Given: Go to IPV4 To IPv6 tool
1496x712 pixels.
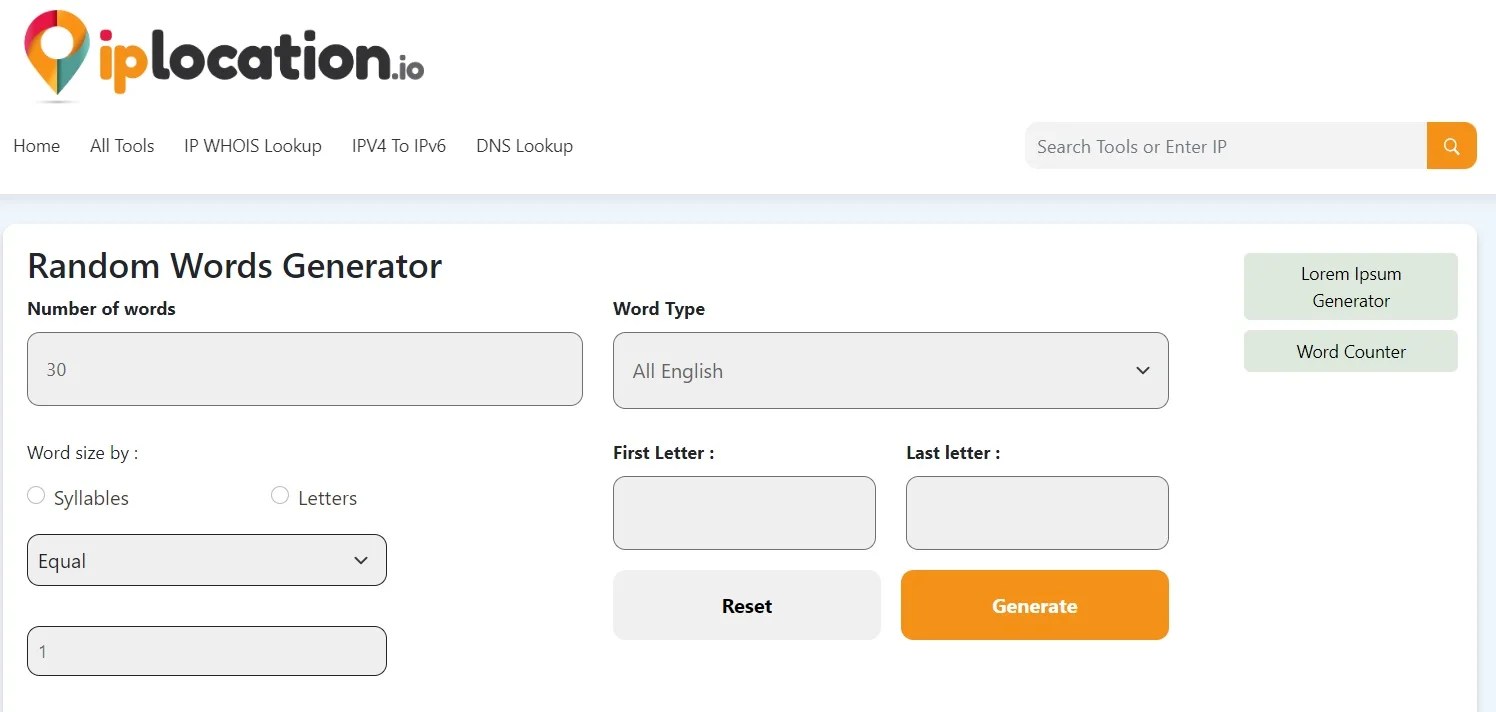Looking at the screenshot, I should coord(399,145).
